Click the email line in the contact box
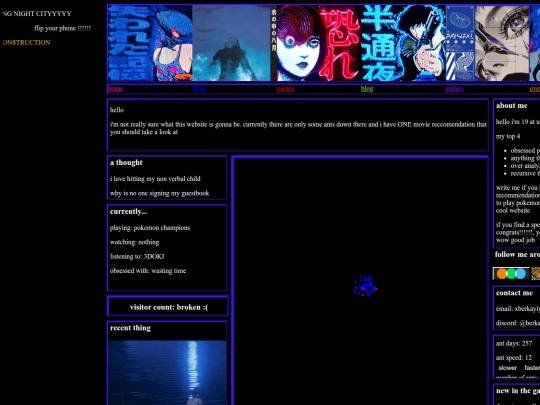 [518, 309]
